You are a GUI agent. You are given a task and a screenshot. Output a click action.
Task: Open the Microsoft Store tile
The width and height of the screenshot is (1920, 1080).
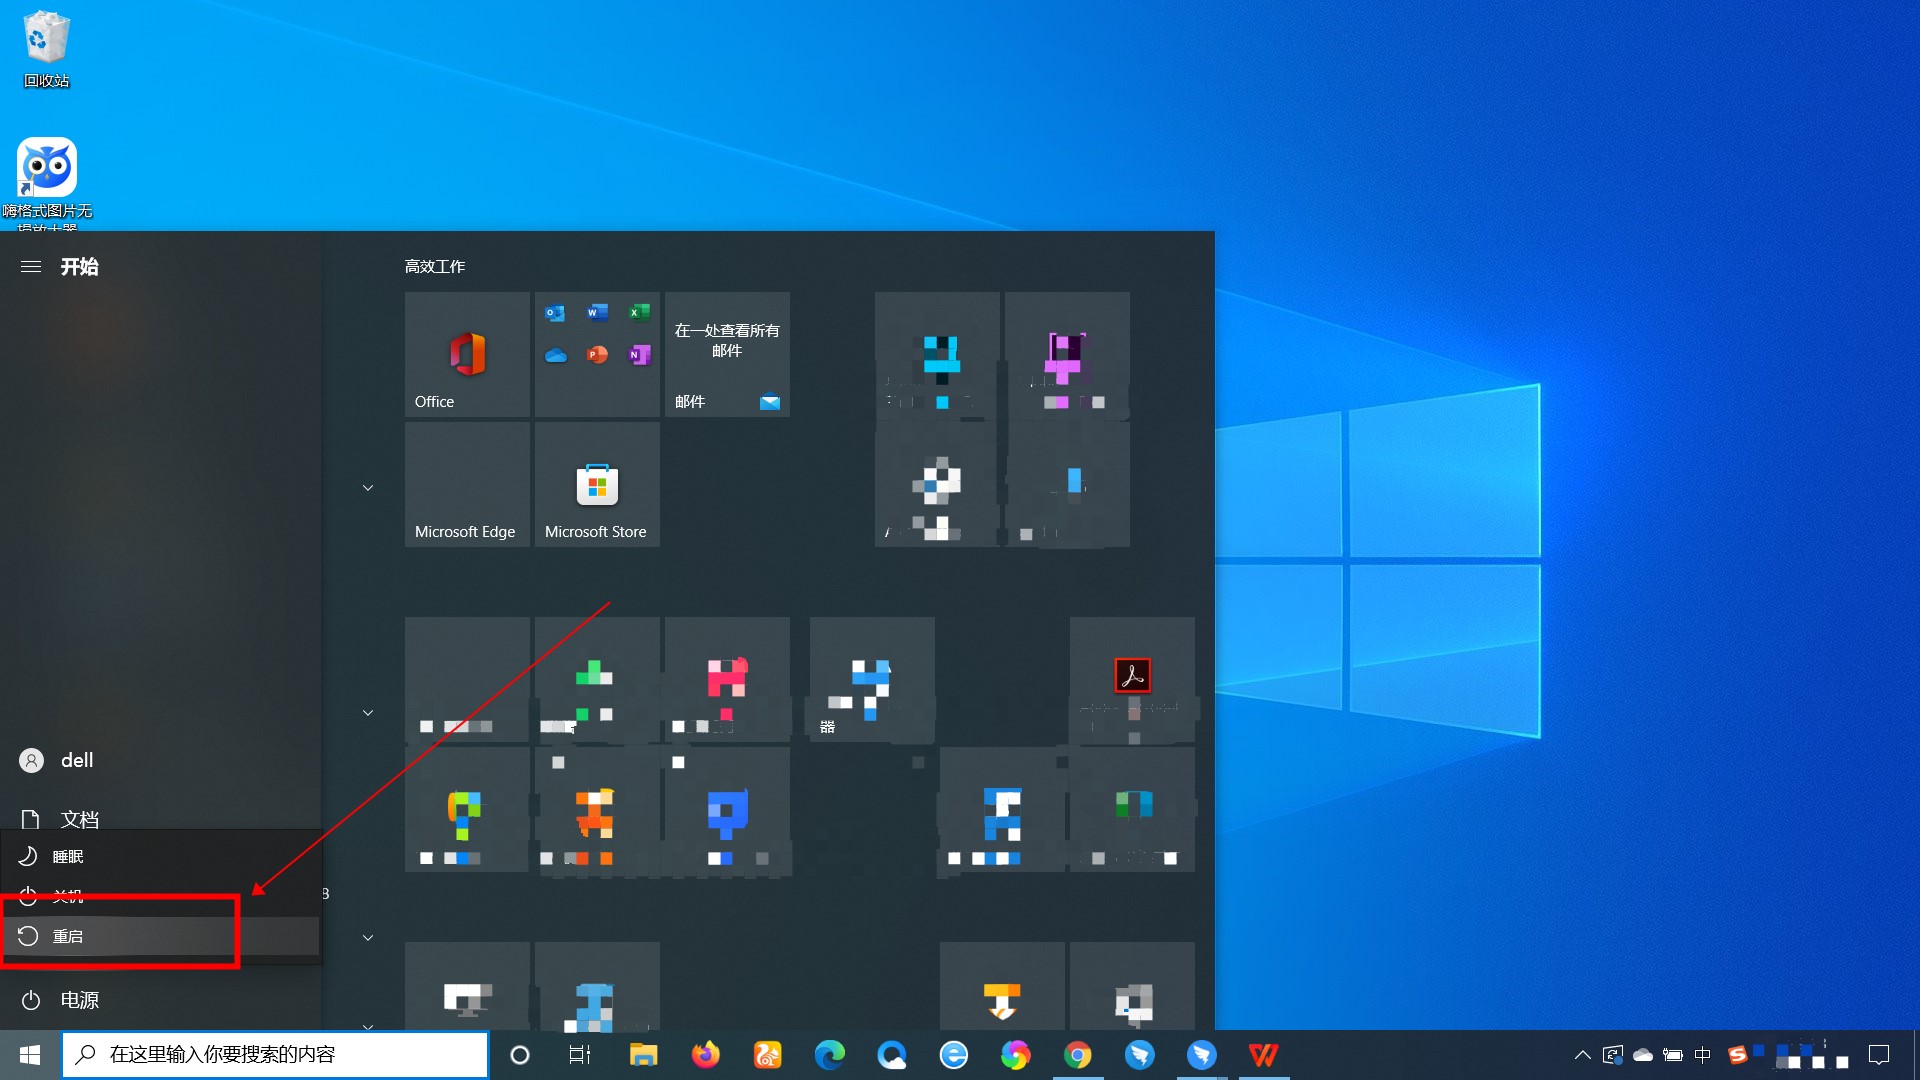point(597,484)
